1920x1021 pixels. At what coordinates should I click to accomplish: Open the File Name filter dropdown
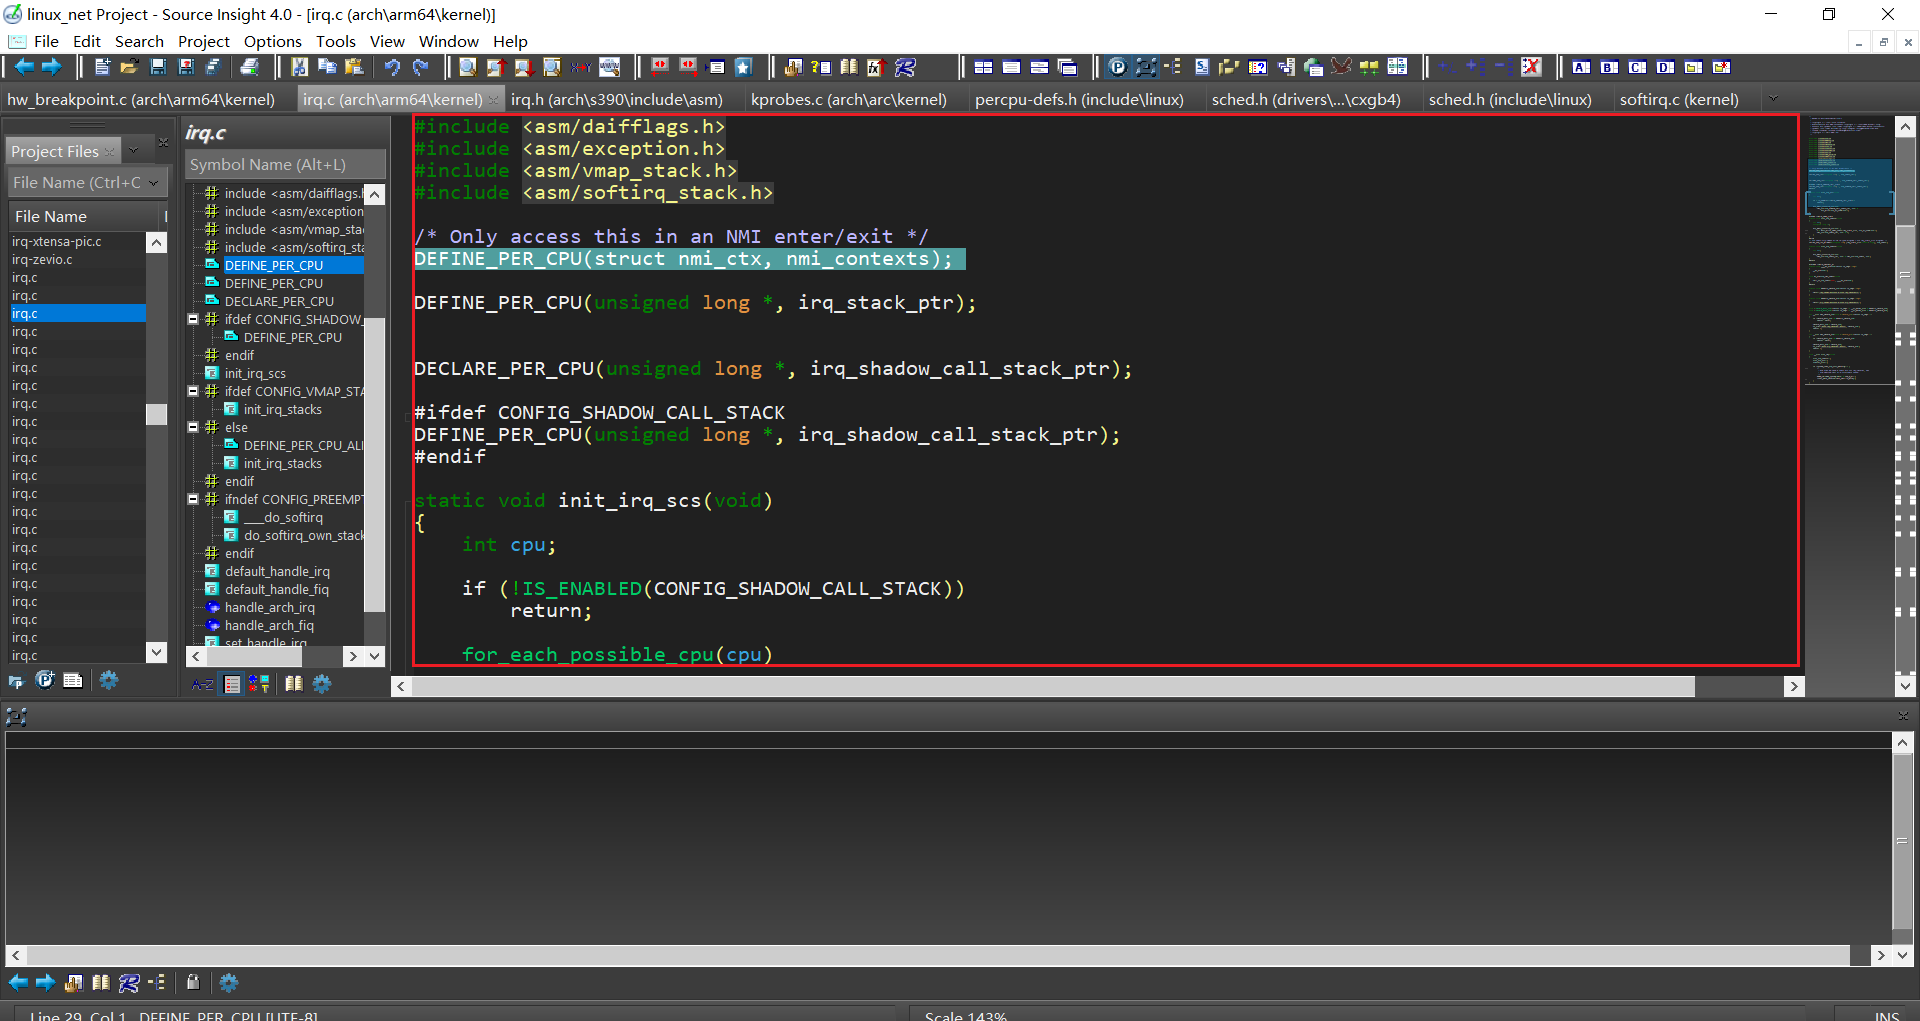[x=153, y=182]
